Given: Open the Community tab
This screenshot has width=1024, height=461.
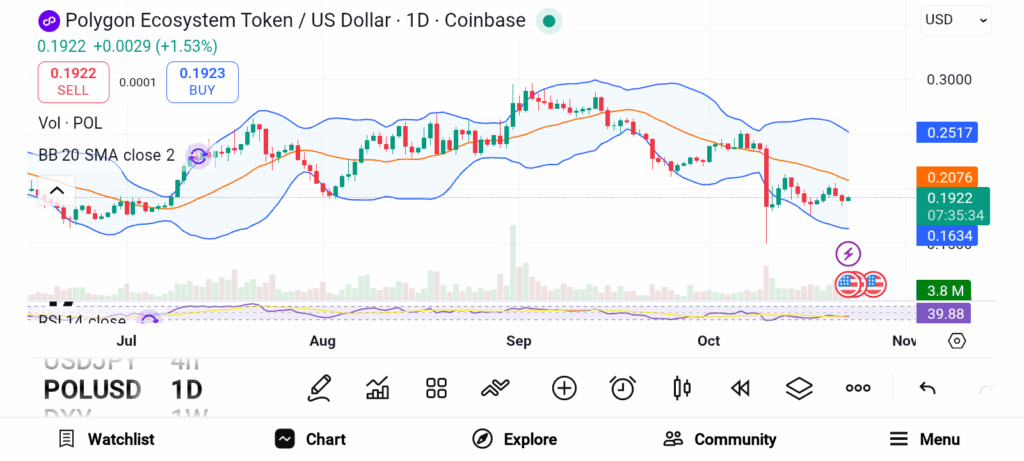Looking at the screenshot, I should click(720, 439).
